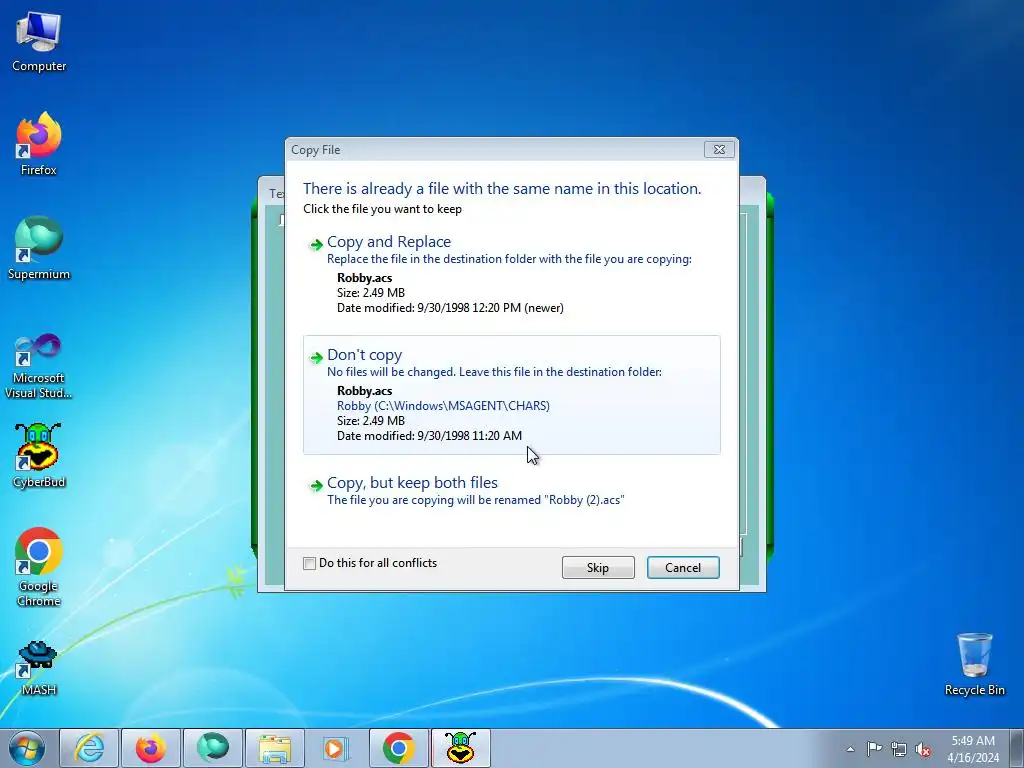Image resolution: width=1024 pixels, height=768 pixels.
Task: Open Windows Media Player from the taskbar
Action: pyautogui.click(x=336, y=748)
